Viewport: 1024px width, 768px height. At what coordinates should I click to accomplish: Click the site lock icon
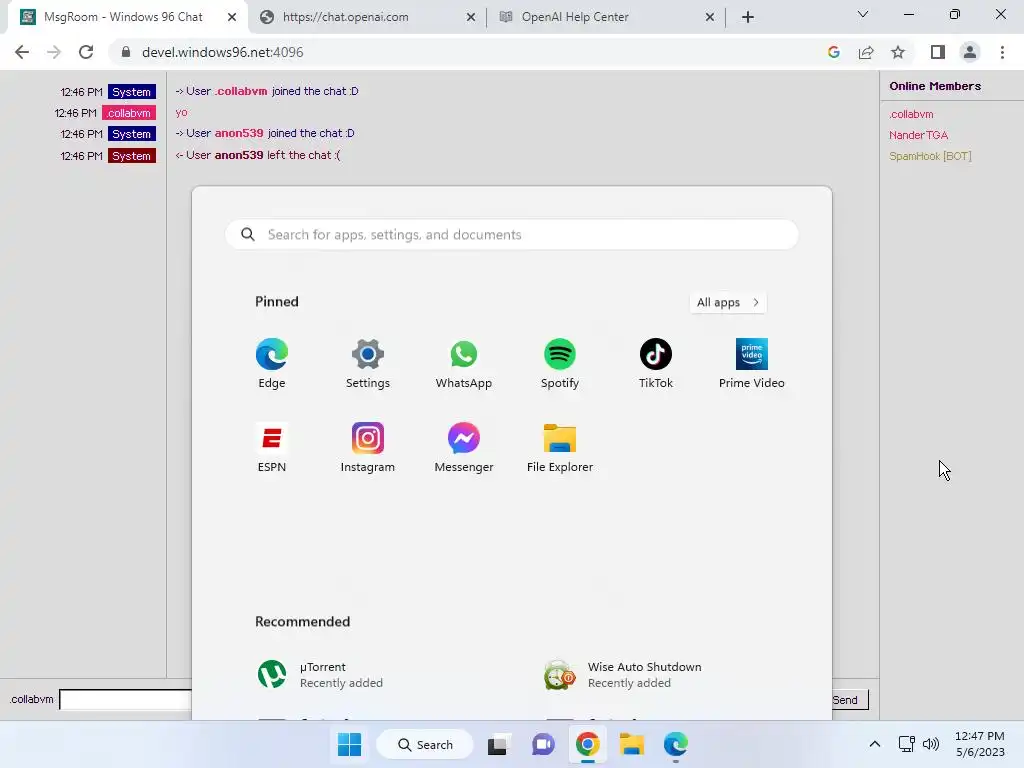click(126, 52)
